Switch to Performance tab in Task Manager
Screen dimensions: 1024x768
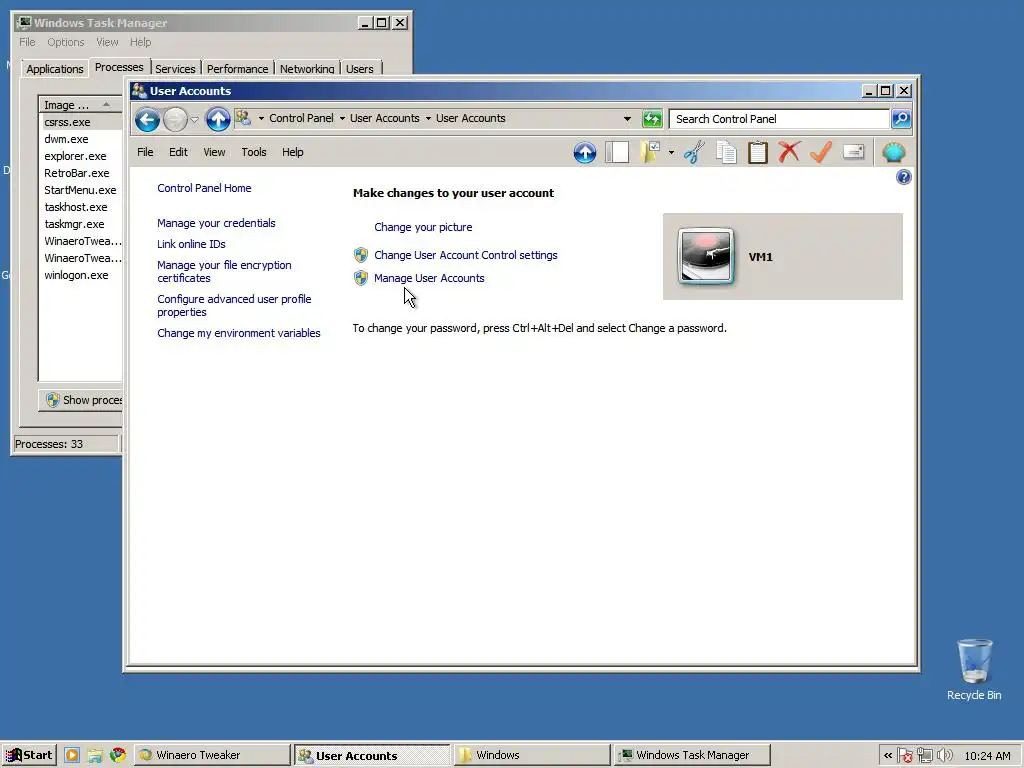point(238,69)
